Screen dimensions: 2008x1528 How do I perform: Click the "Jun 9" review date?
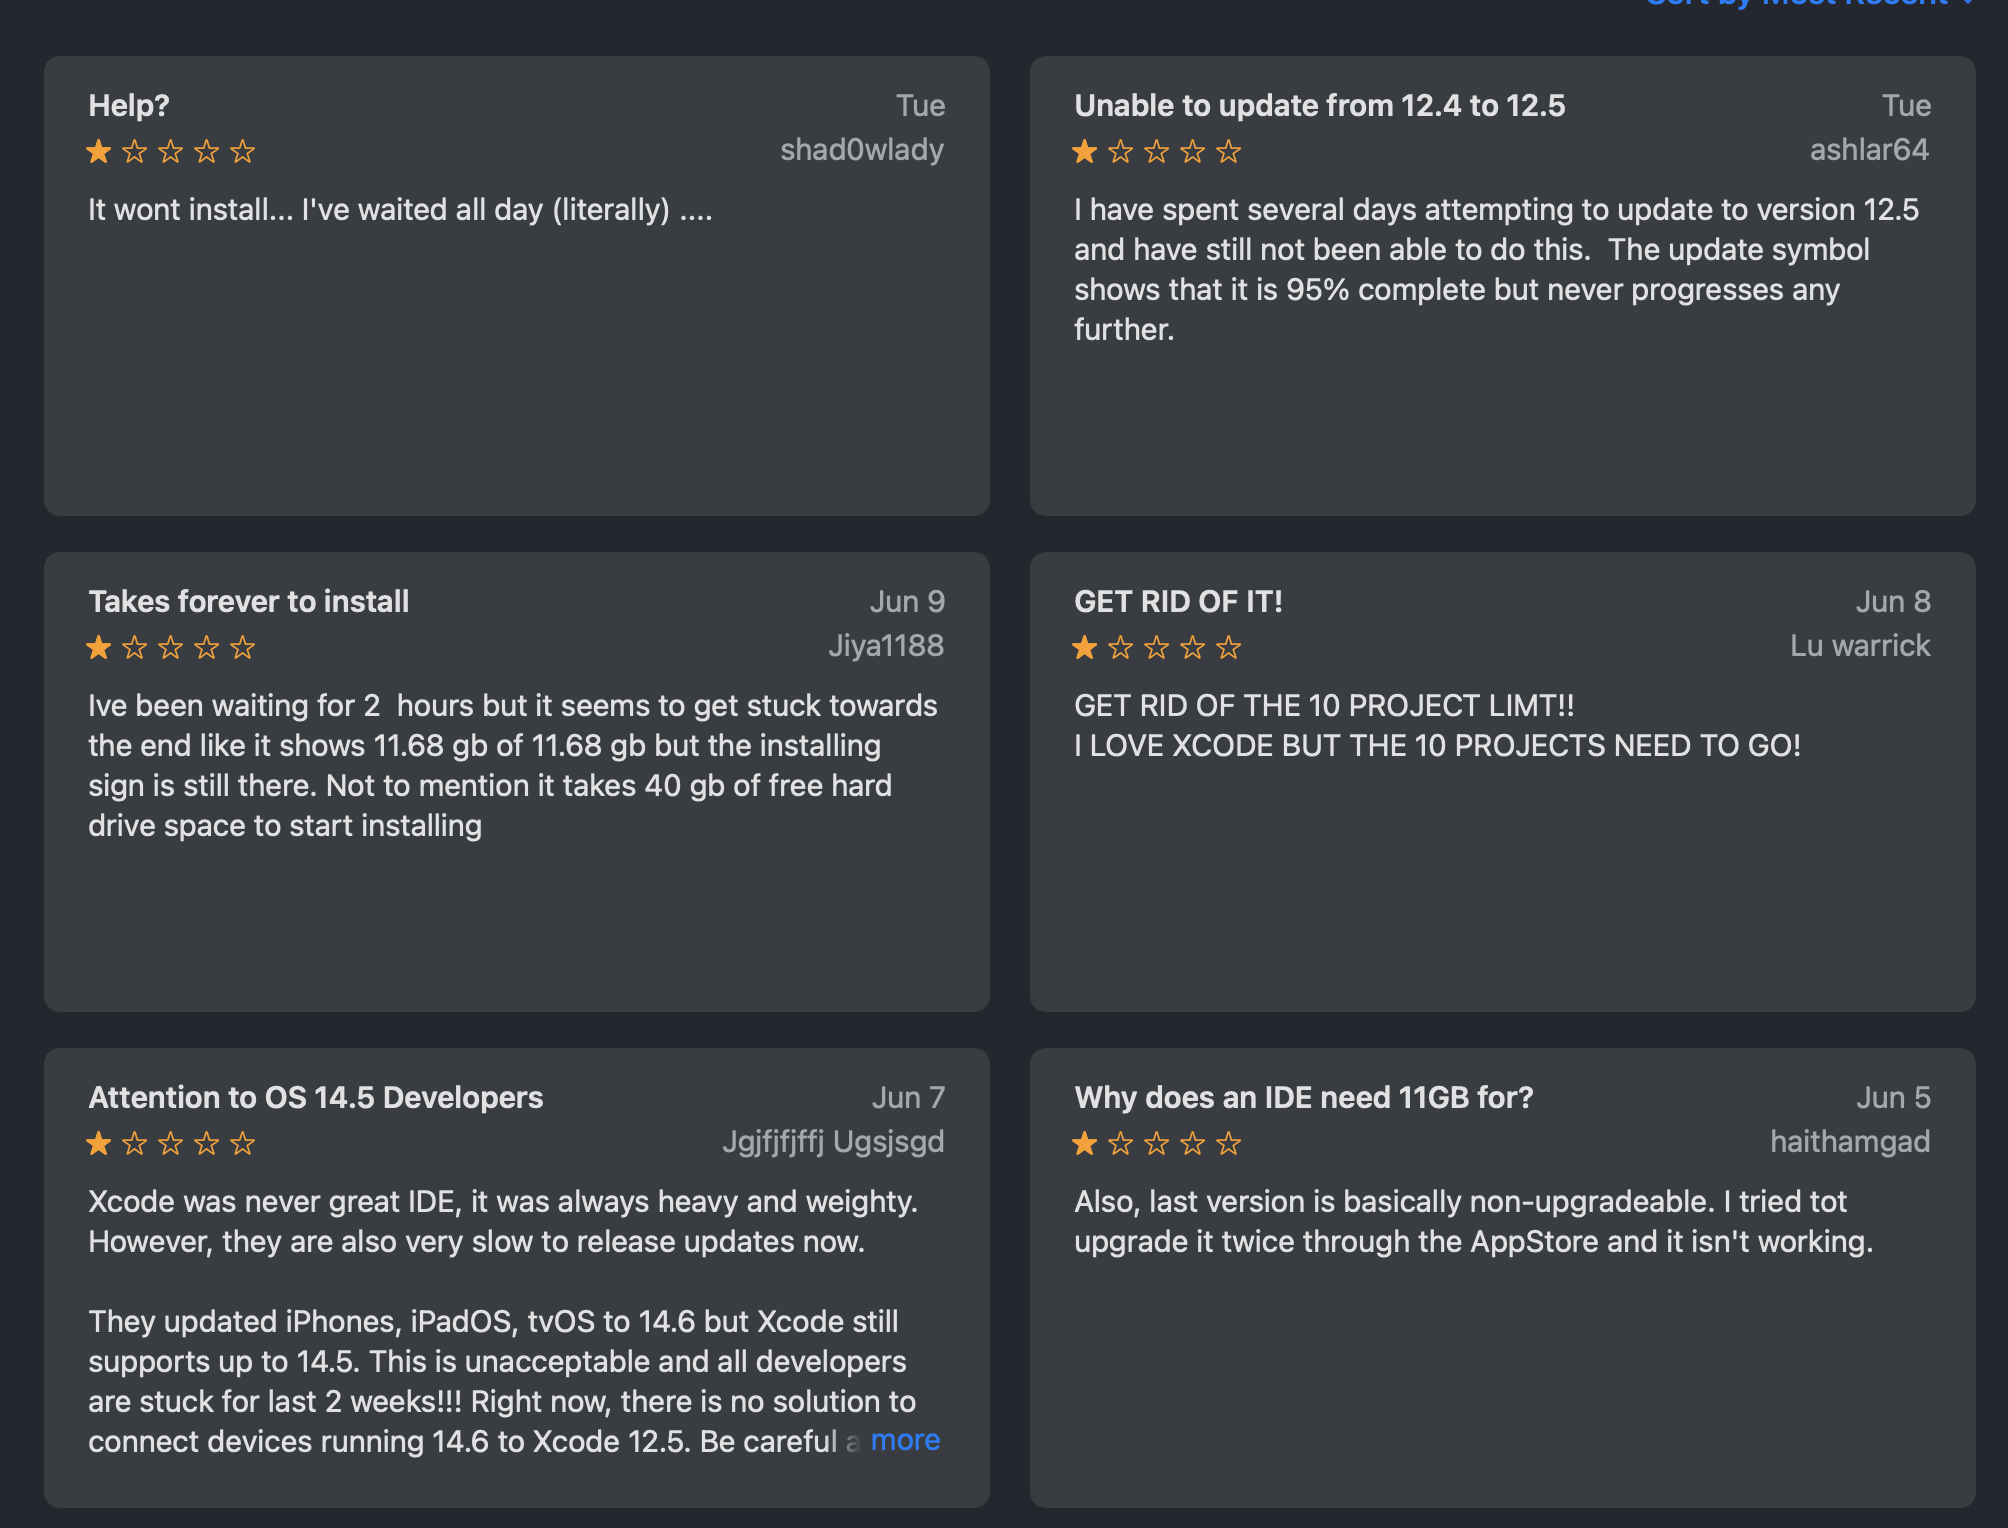906,602
